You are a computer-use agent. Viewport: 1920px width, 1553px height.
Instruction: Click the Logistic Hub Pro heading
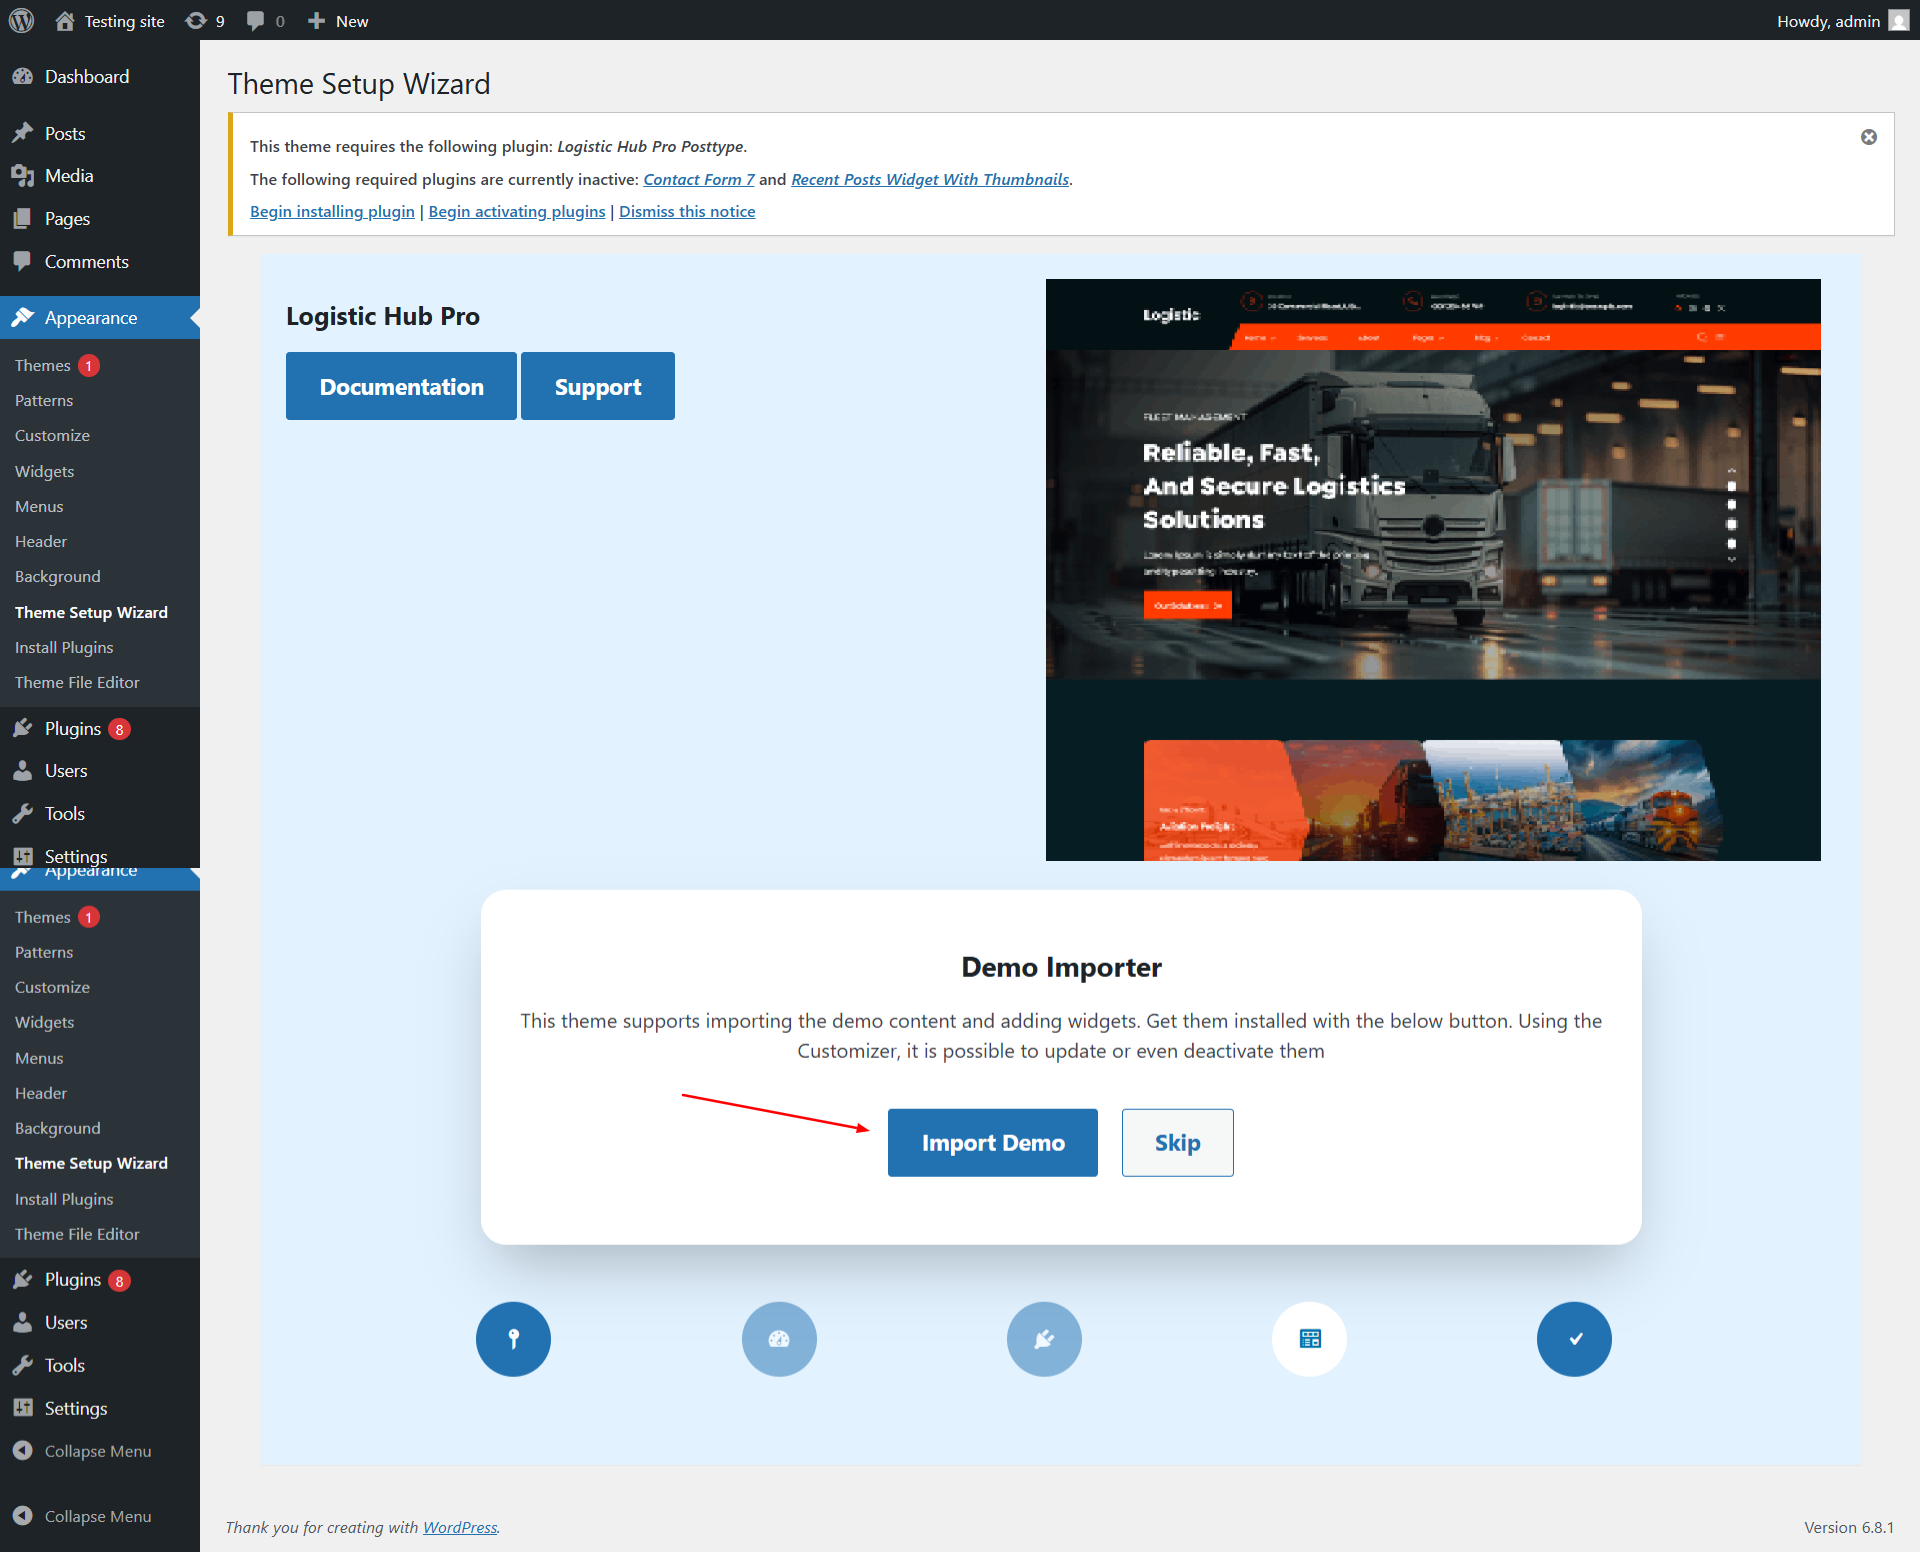pyautogui.click(x=383, y=316)
